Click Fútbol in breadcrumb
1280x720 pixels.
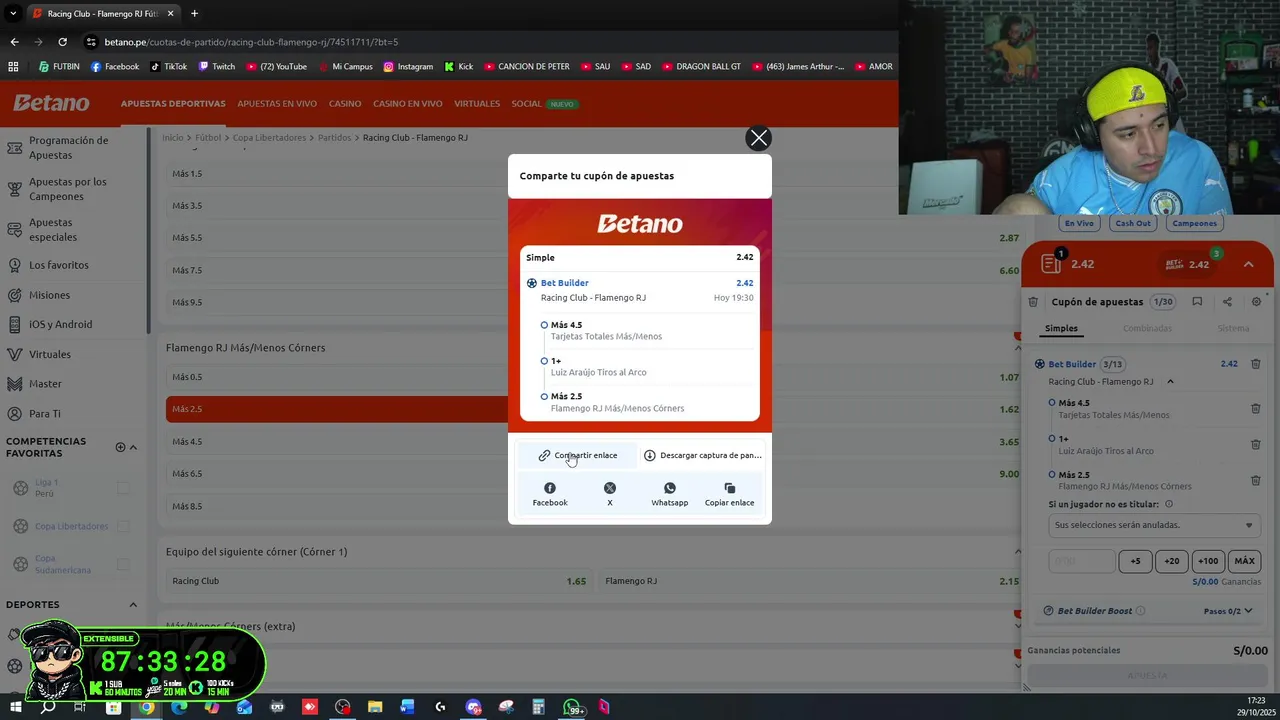pos(208,137)
